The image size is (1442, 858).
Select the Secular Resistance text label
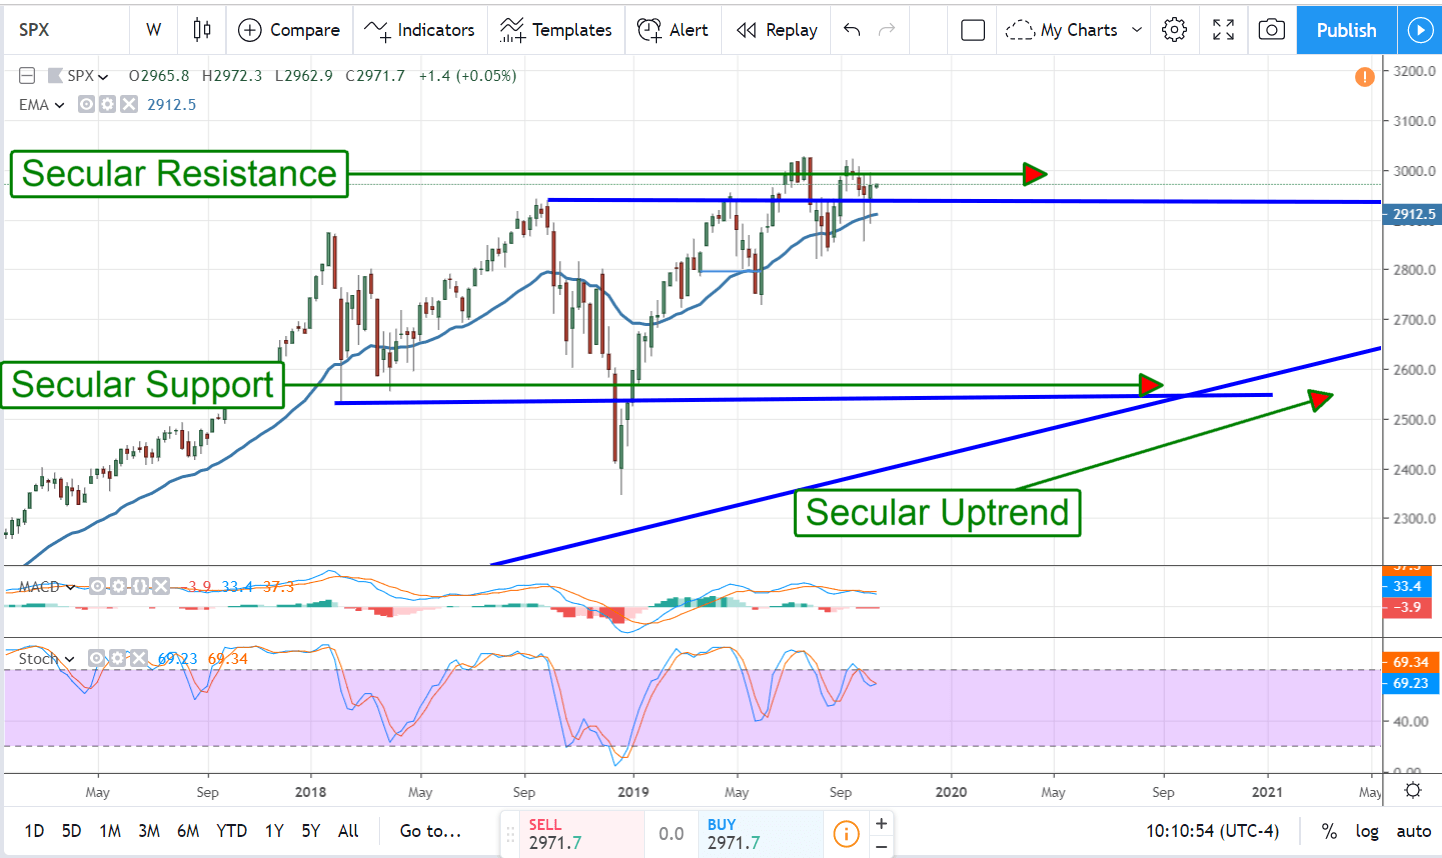pos(179,173)
